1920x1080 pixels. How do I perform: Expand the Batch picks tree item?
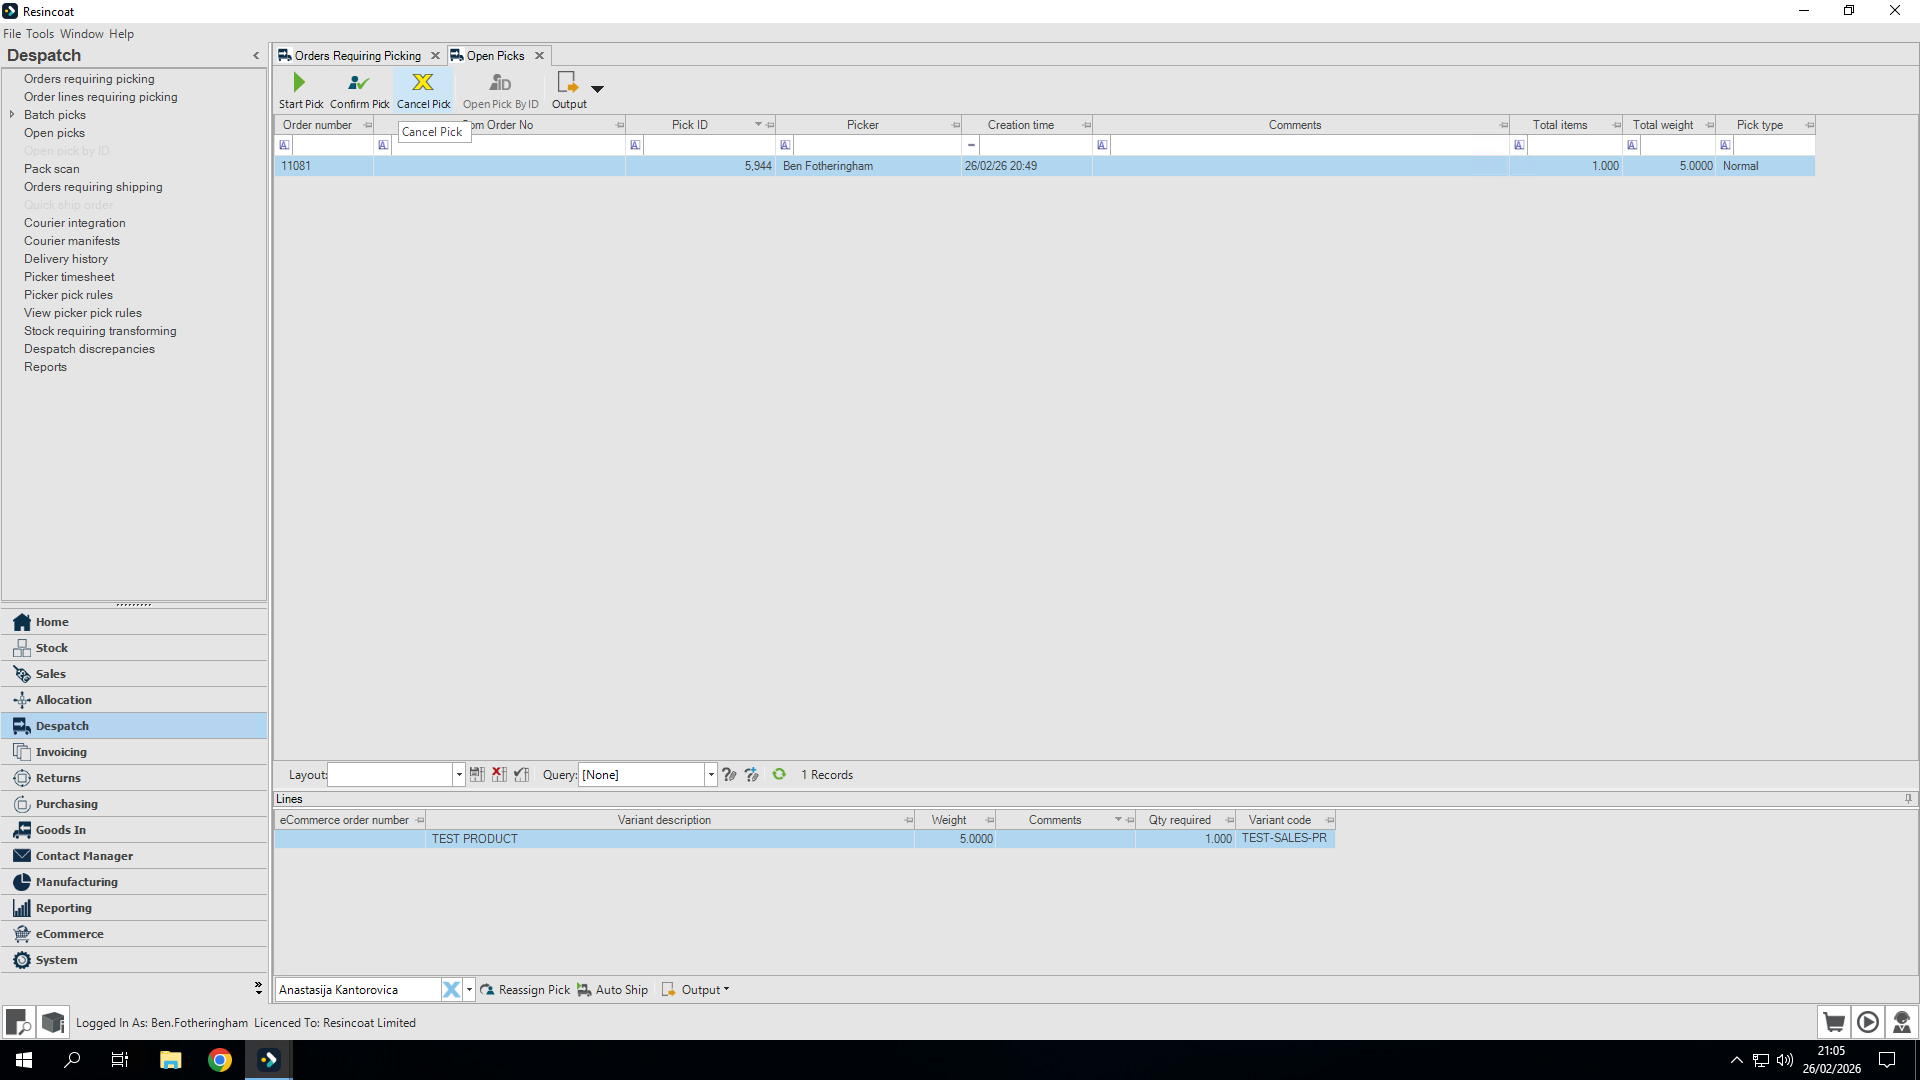click(x=12, y=115)
